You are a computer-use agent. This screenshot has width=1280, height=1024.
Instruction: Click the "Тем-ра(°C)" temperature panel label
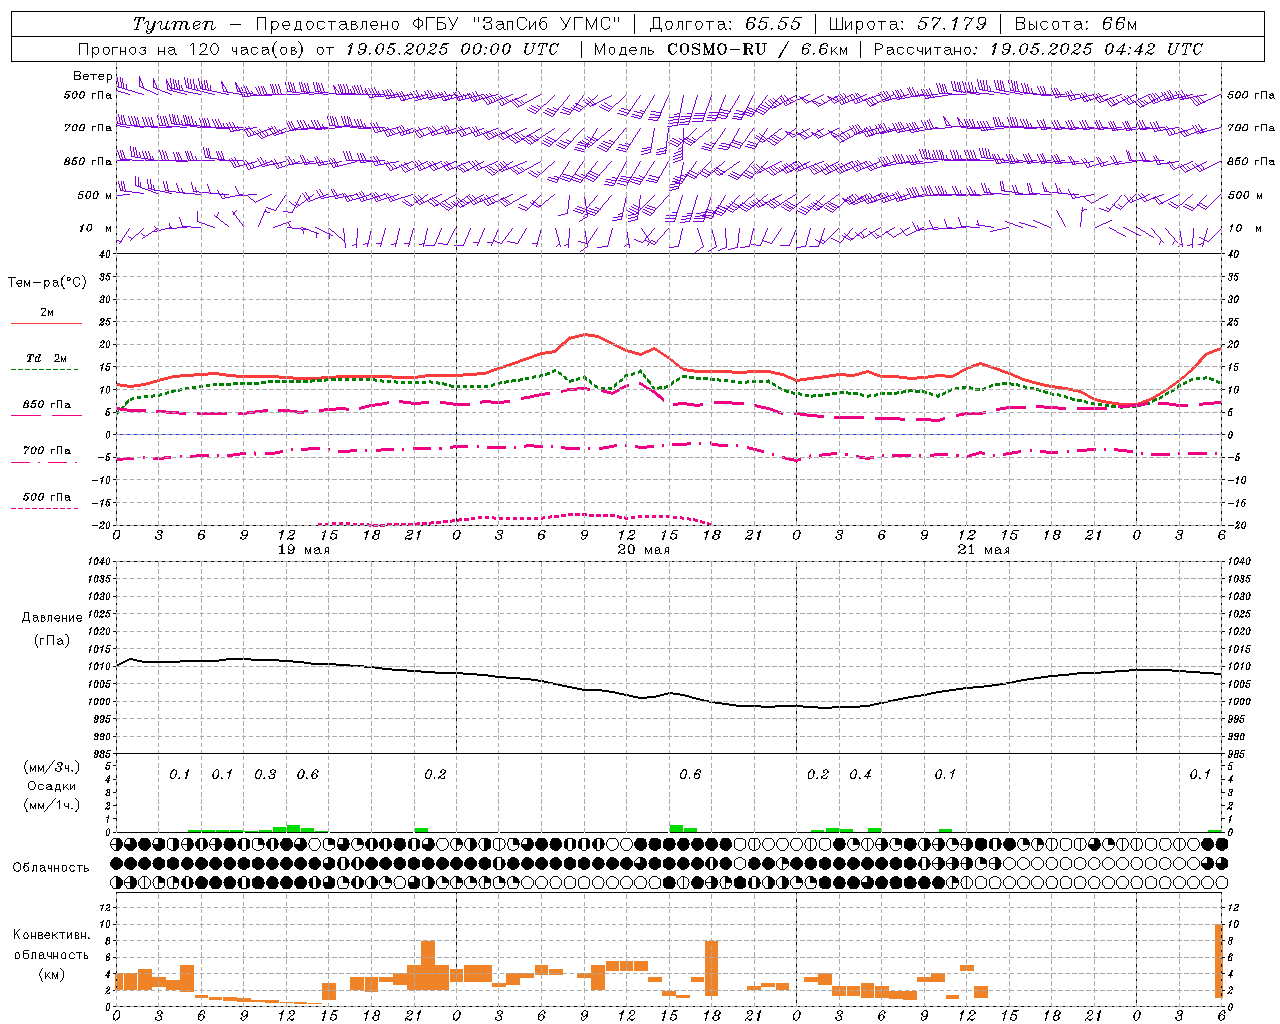pos(47,283)
